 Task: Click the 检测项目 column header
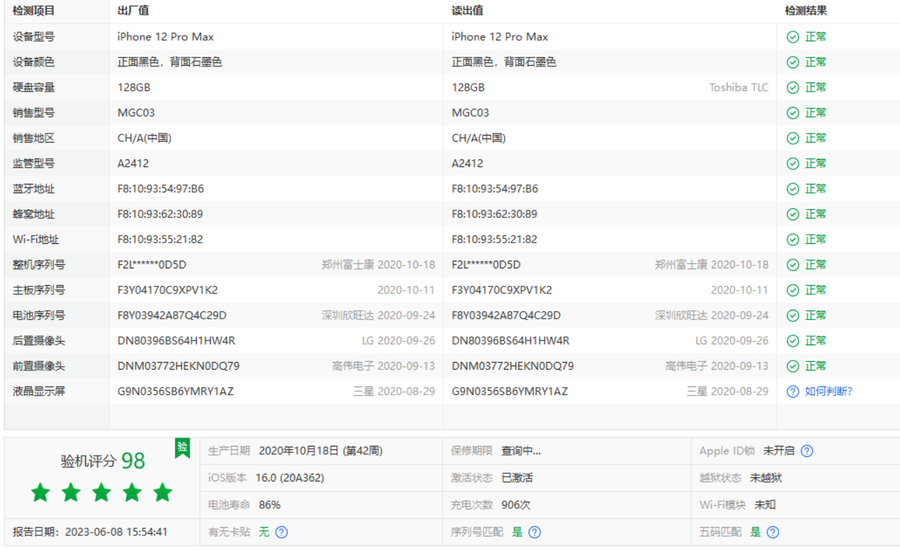[x=34, y=10]
